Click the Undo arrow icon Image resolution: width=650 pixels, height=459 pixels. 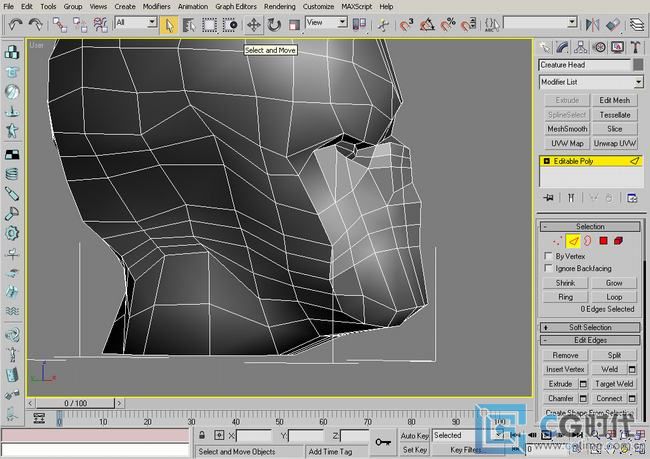pyautogui.click(x=15, y=24)
